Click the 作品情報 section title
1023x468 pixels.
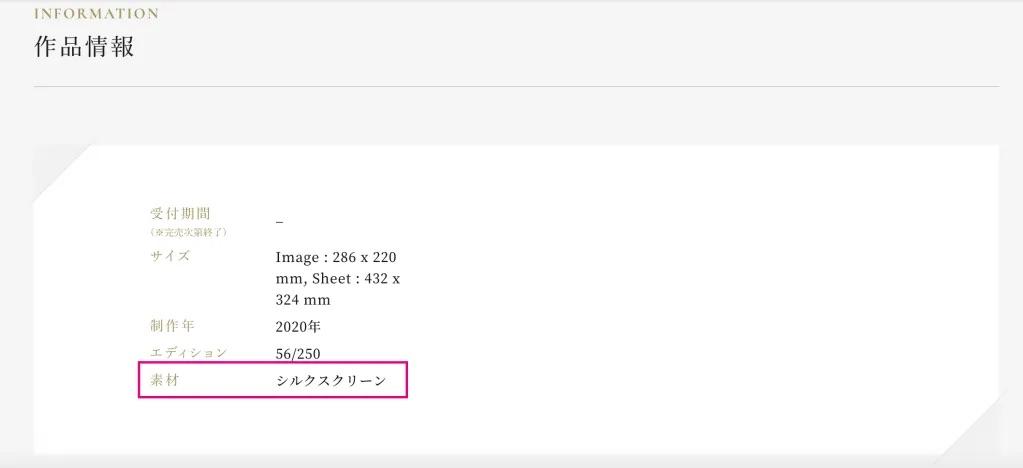coord(84,47)
